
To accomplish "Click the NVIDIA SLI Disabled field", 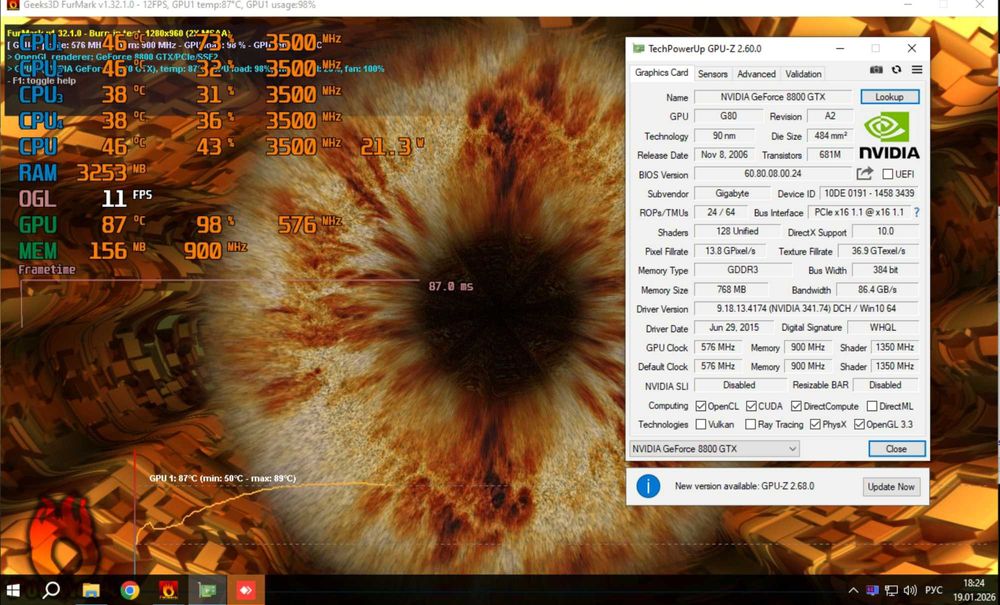I will pyautogui.click(x=739, y=385).
